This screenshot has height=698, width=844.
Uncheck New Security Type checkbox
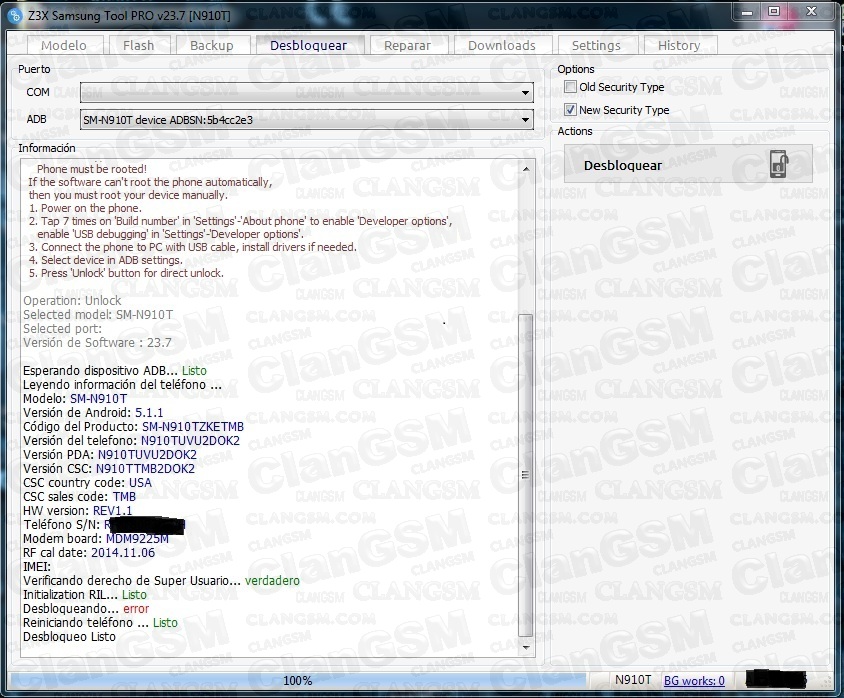tap(571, 110)
